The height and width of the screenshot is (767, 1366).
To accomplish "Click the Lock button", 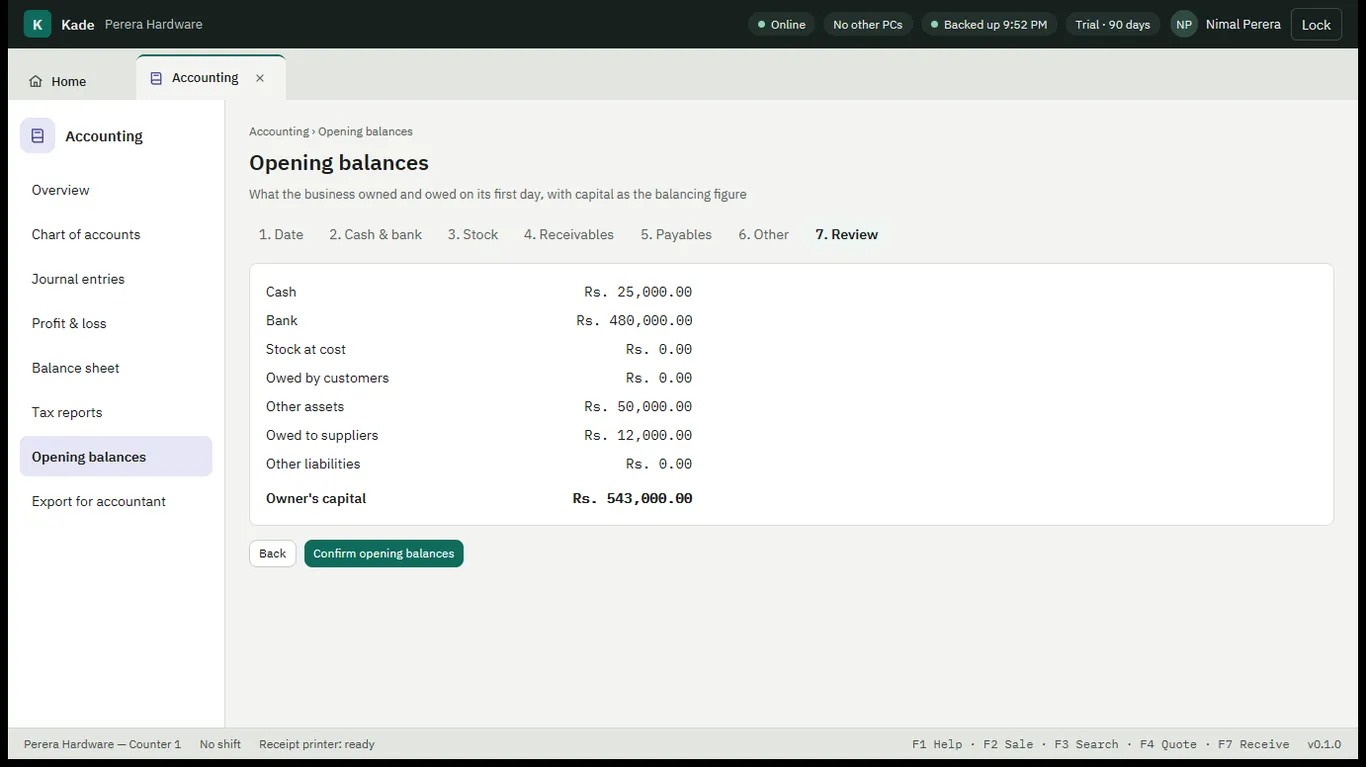I will [x=1316, y=24].
